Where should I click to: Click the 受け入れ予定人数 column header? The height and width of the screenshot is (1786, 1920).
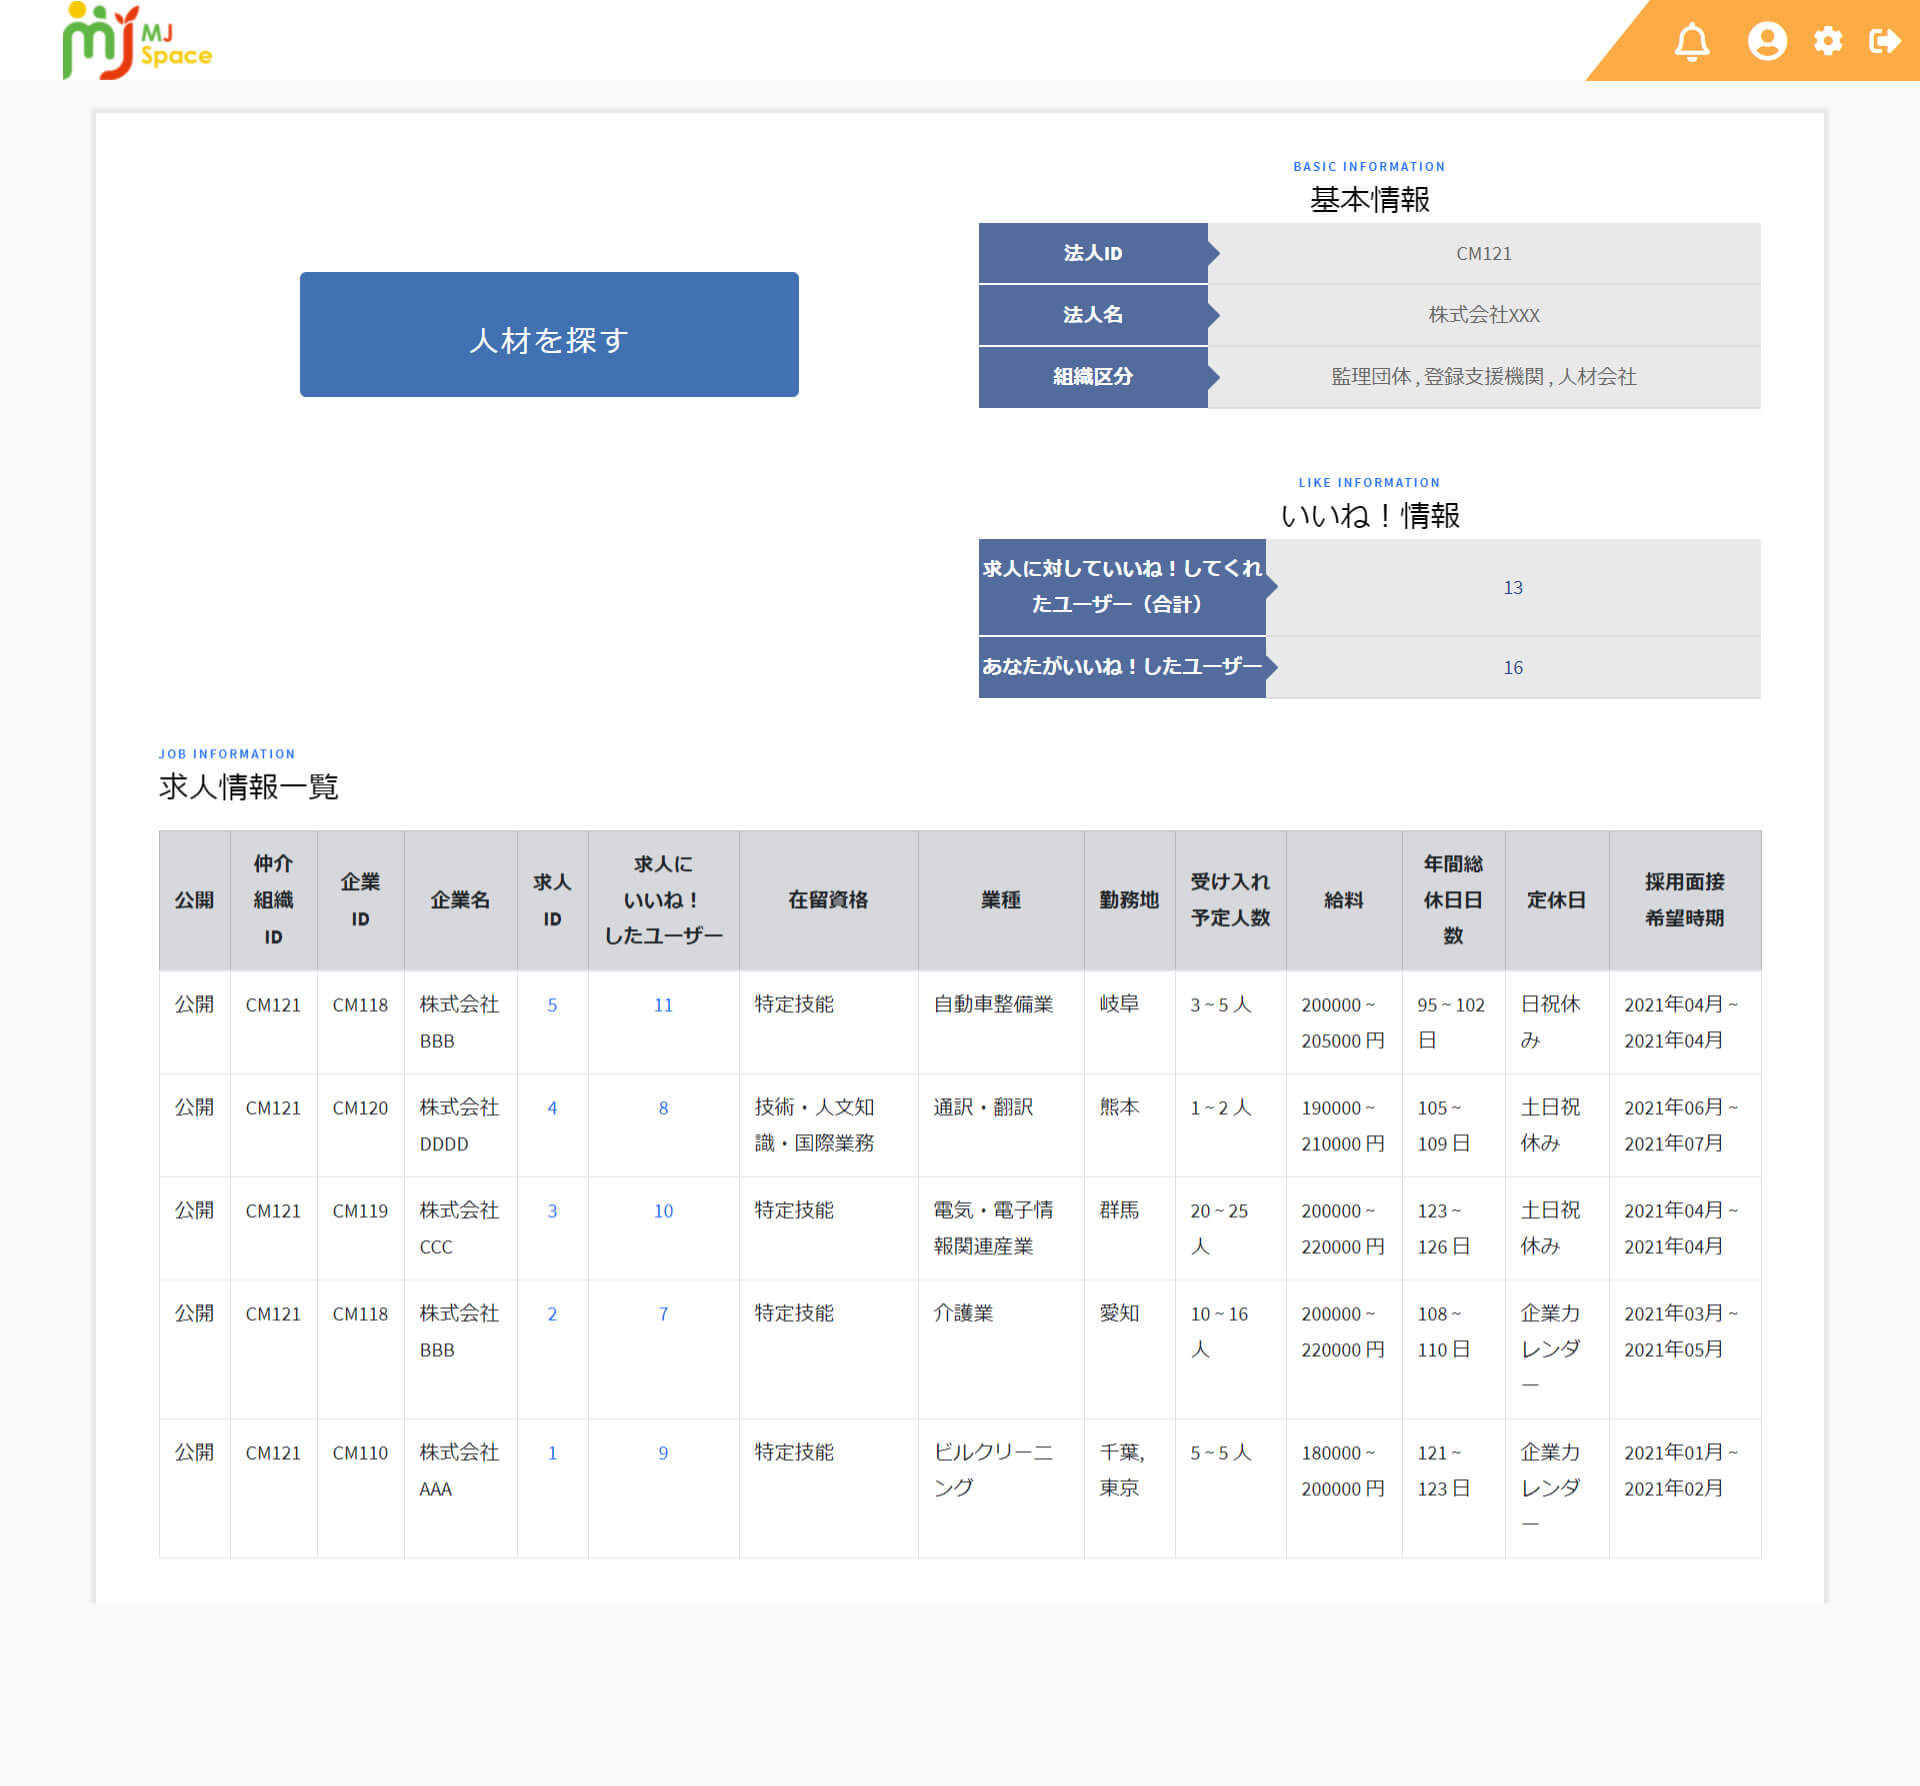click(x=1230, y=900)
